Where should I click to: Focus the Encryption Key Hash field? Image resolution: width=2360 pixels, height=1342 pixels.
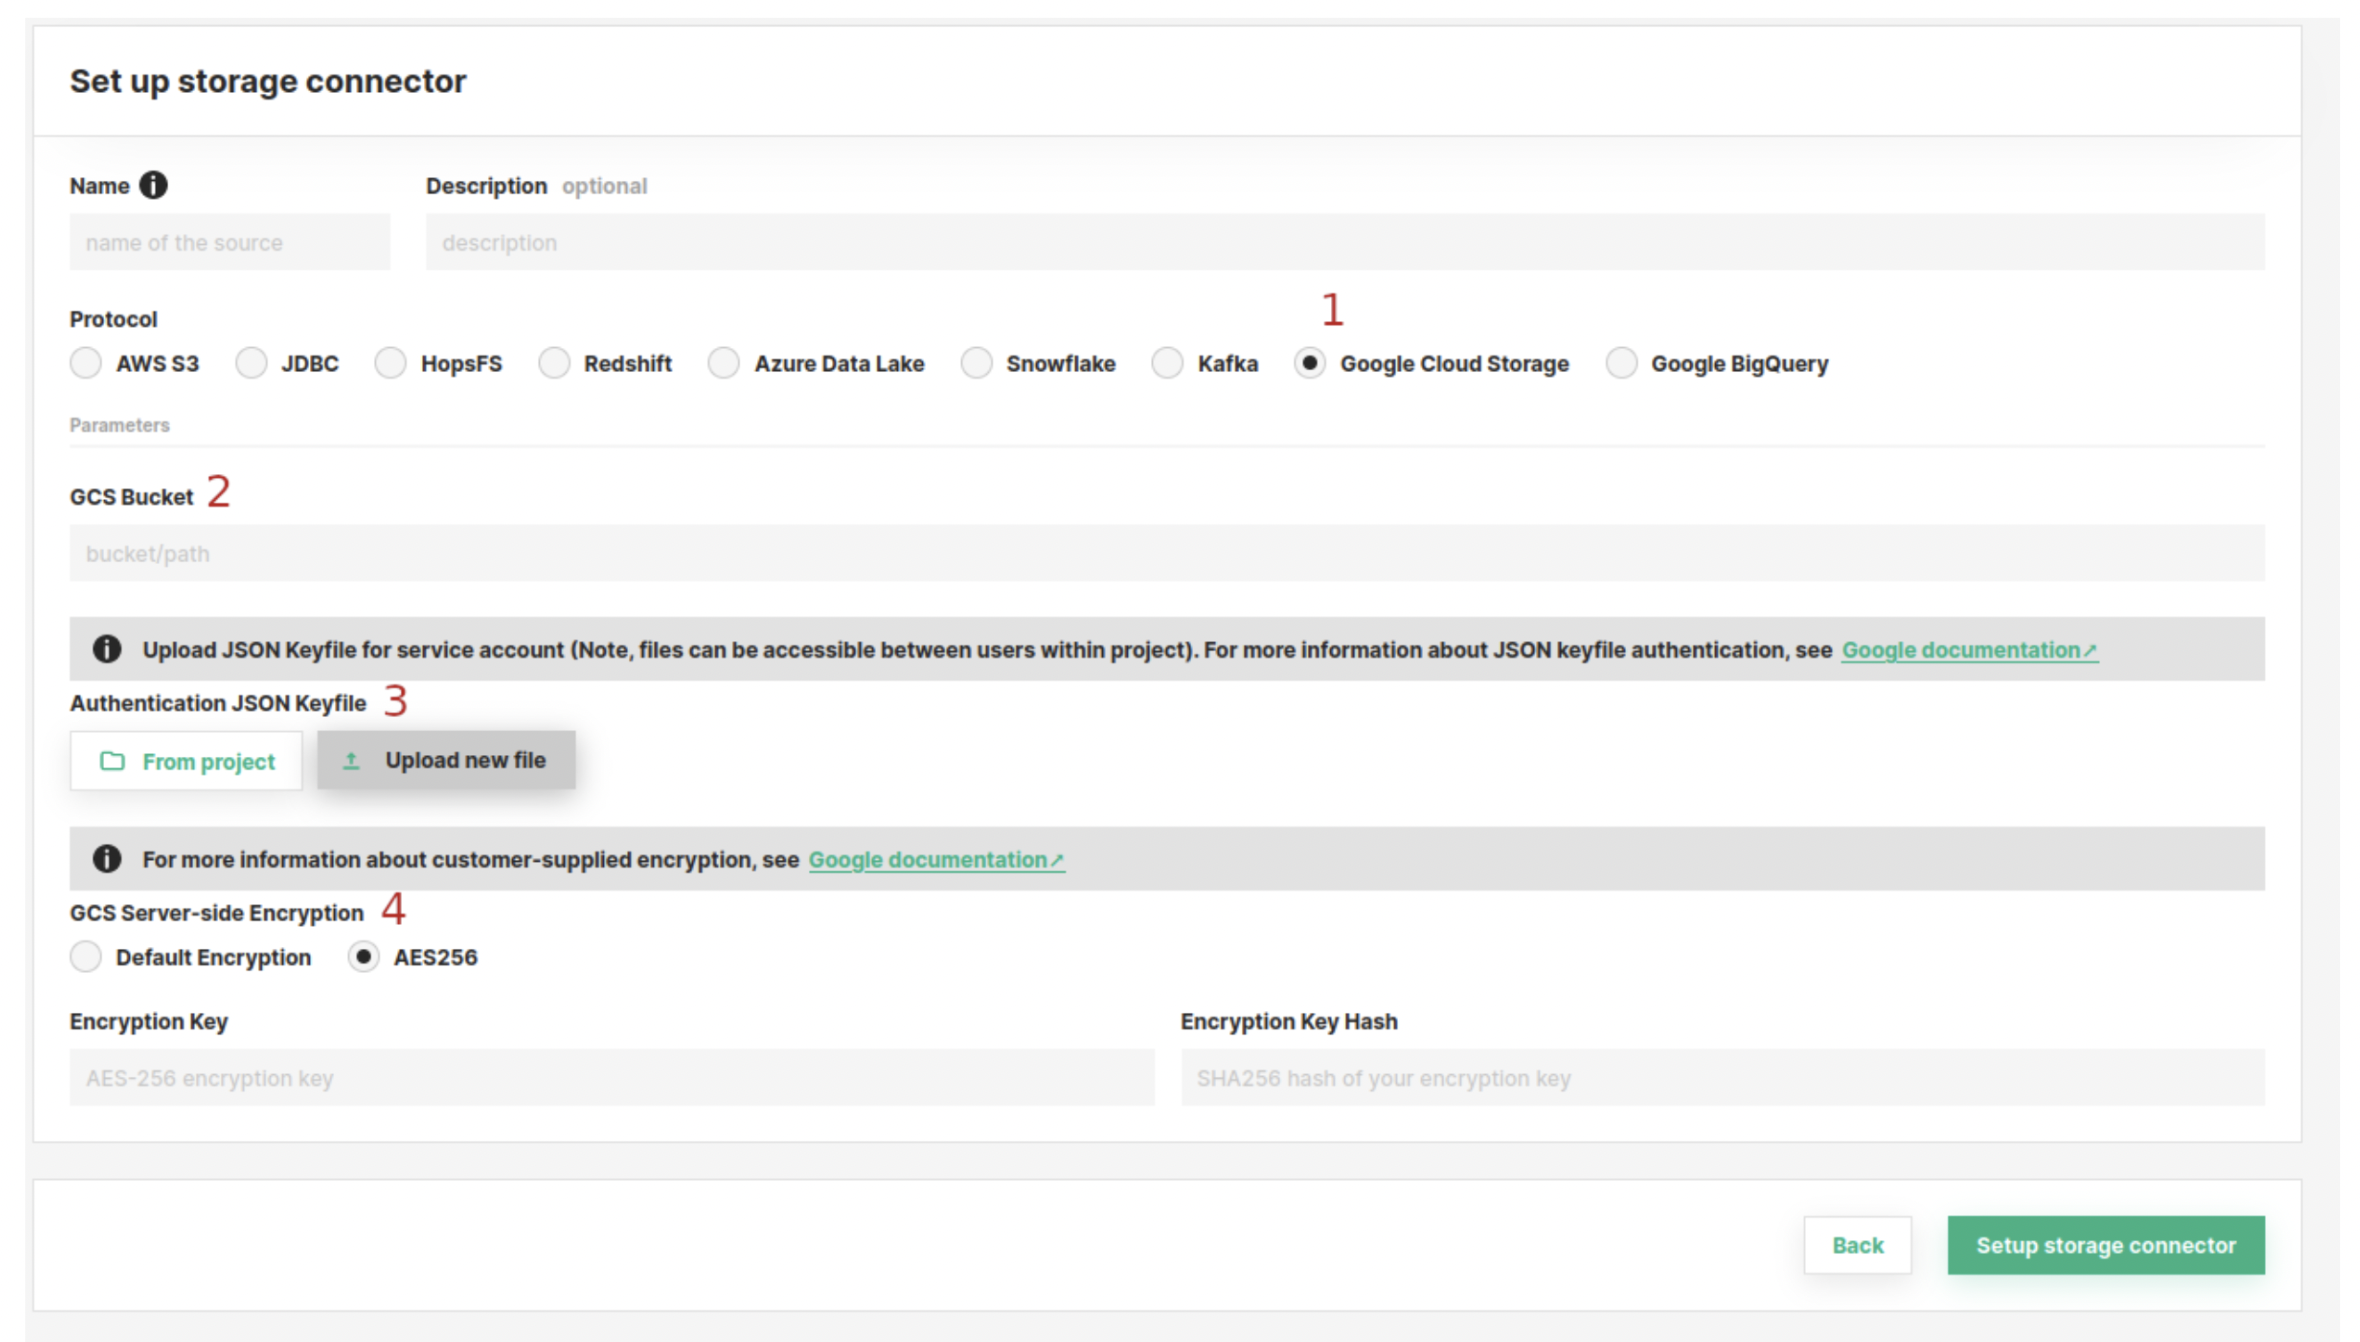tap(1722, 1078)
